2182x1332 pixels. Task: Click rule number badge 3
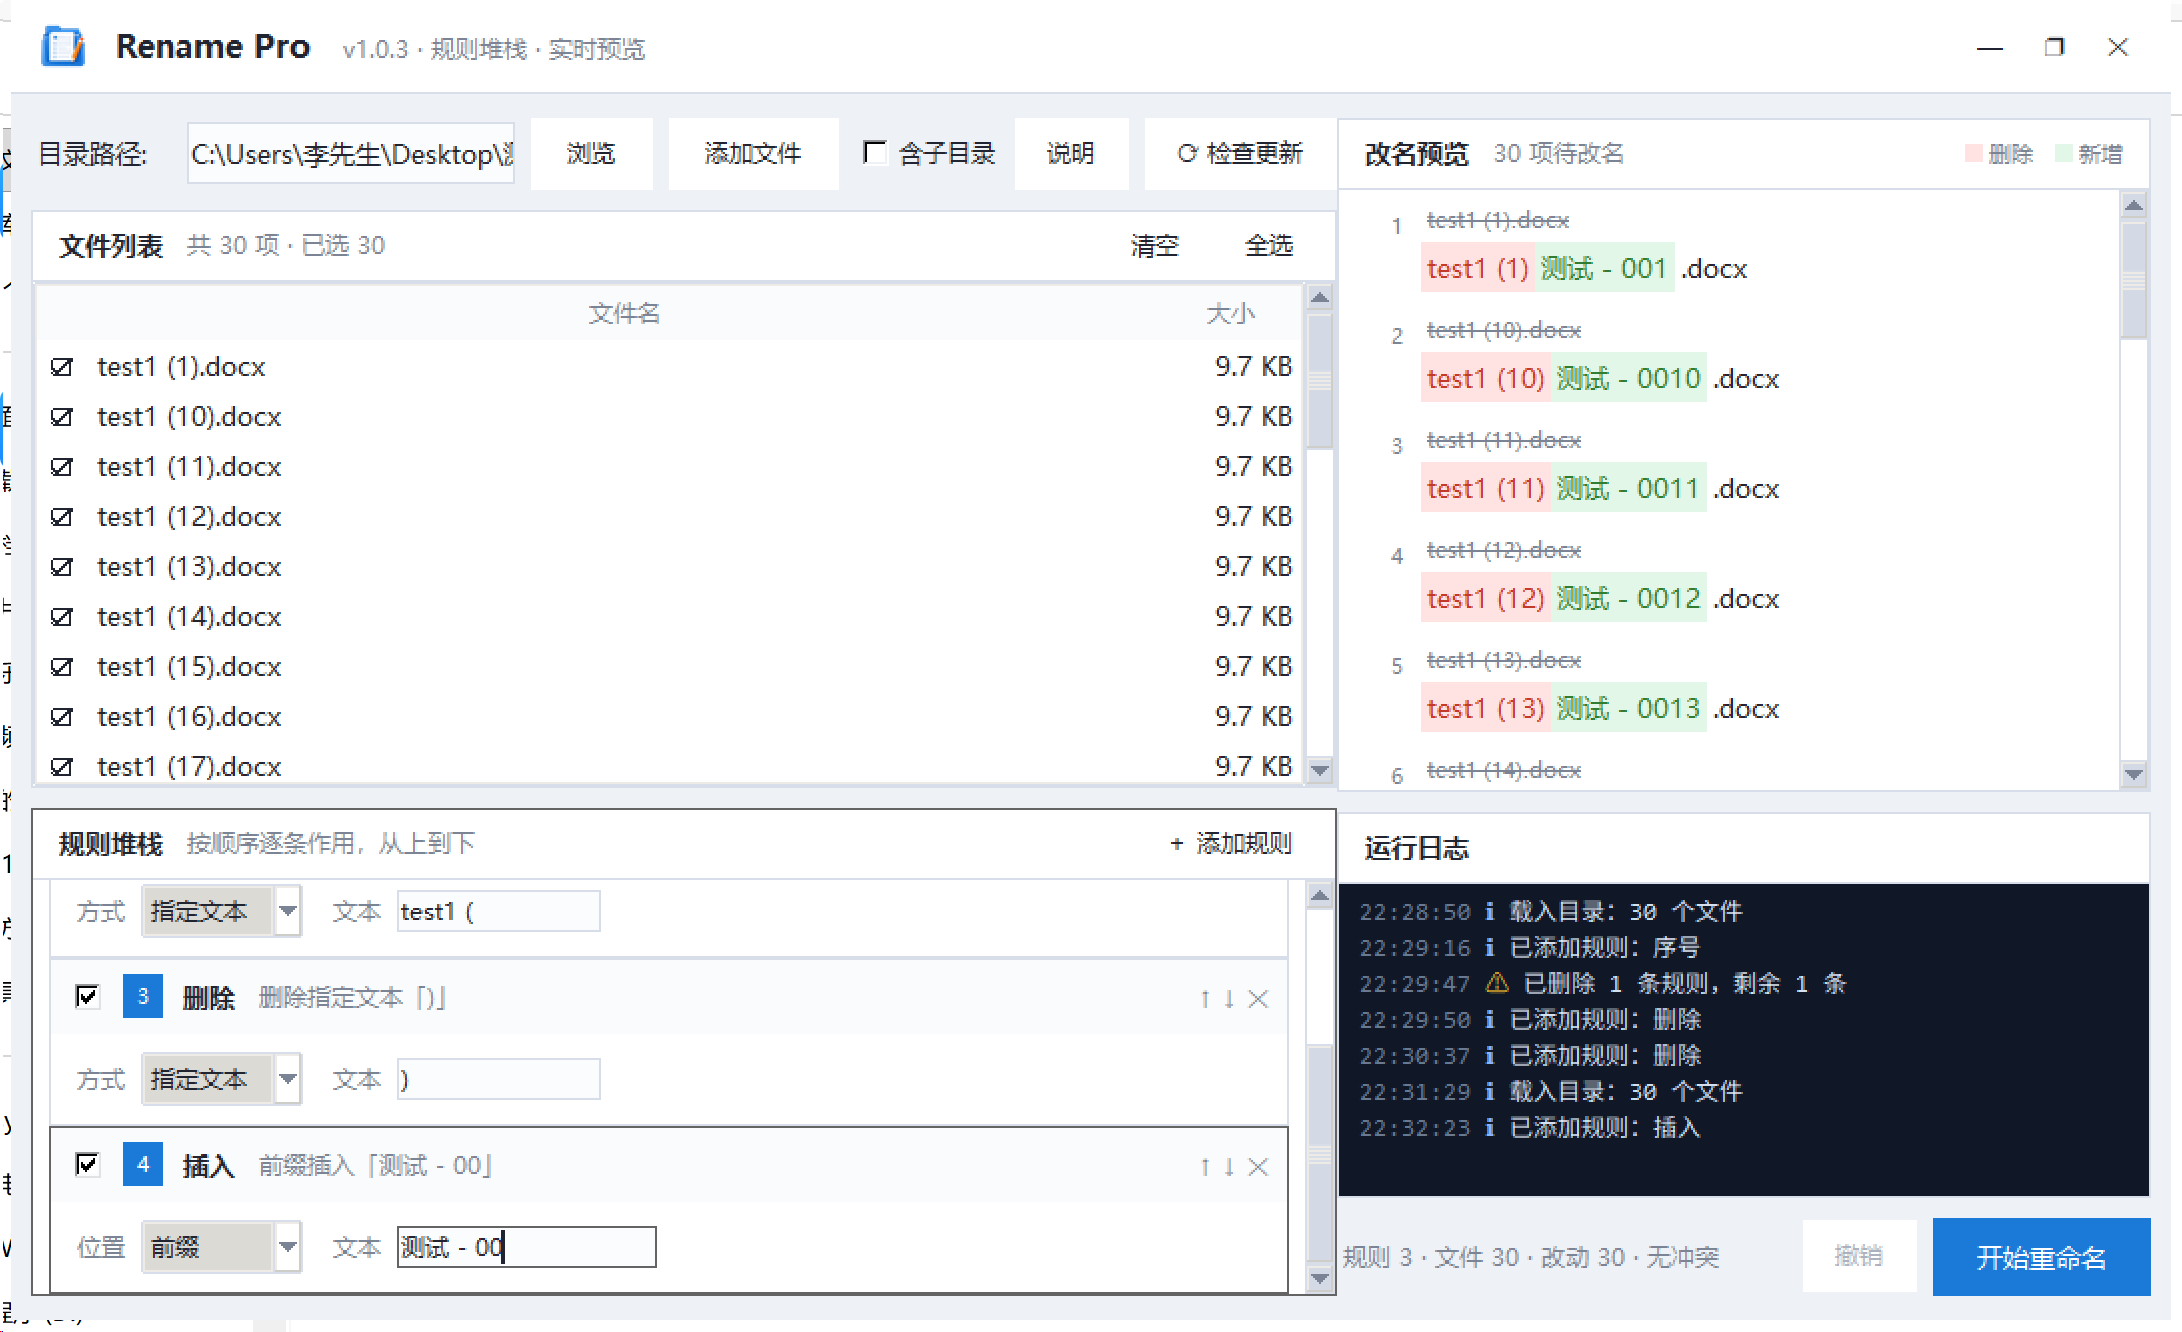143,996
